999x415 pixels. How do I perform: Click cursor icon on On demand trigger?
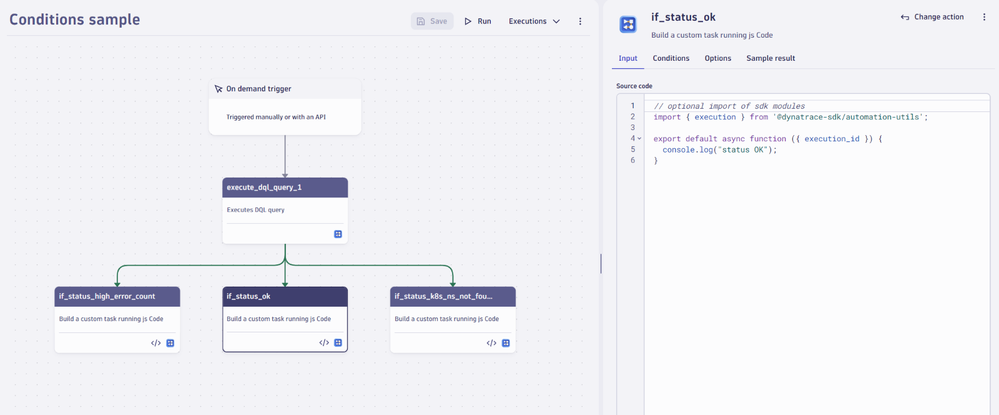[x=219, y=89]
